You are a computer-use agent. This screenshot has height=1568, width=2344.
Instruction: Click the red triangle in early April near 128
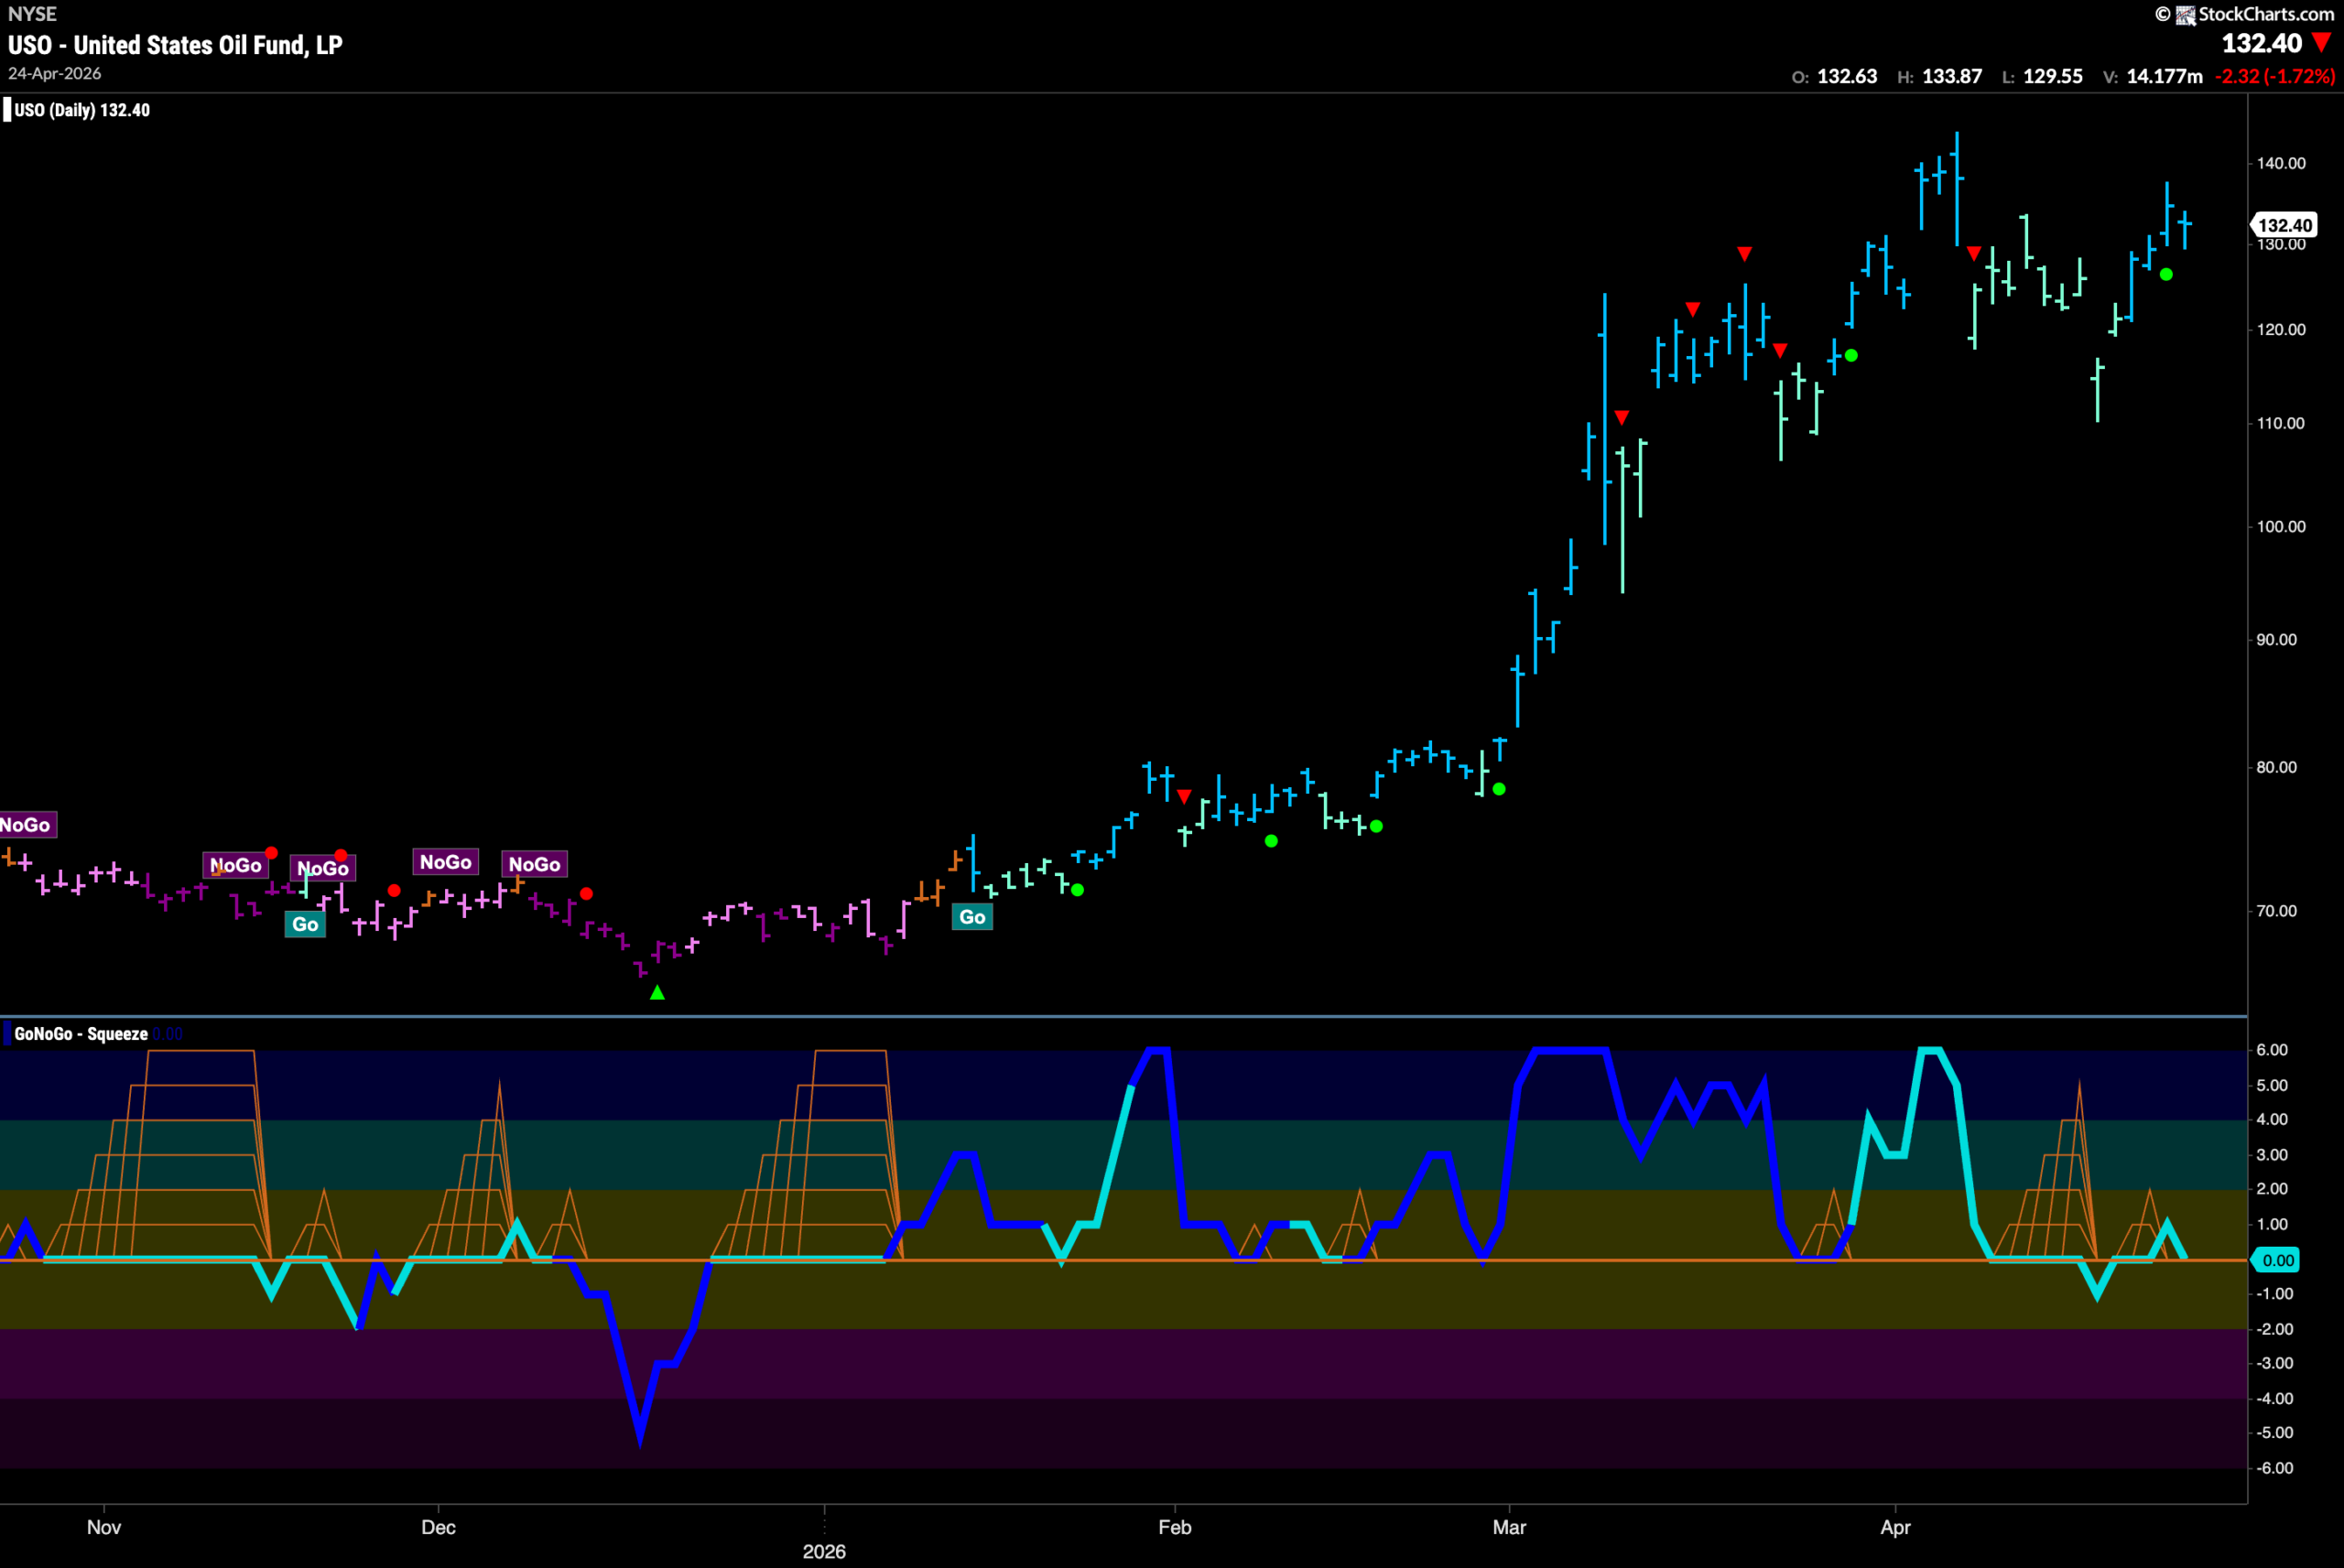(x=1974, y=254)
